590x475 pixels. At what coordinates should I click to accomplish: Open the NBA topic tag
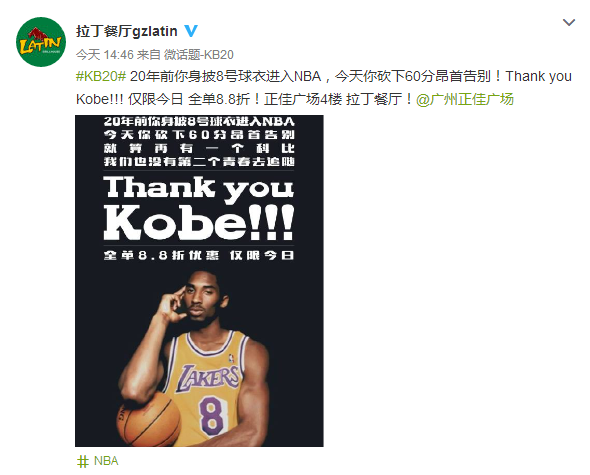click(106, 461)
